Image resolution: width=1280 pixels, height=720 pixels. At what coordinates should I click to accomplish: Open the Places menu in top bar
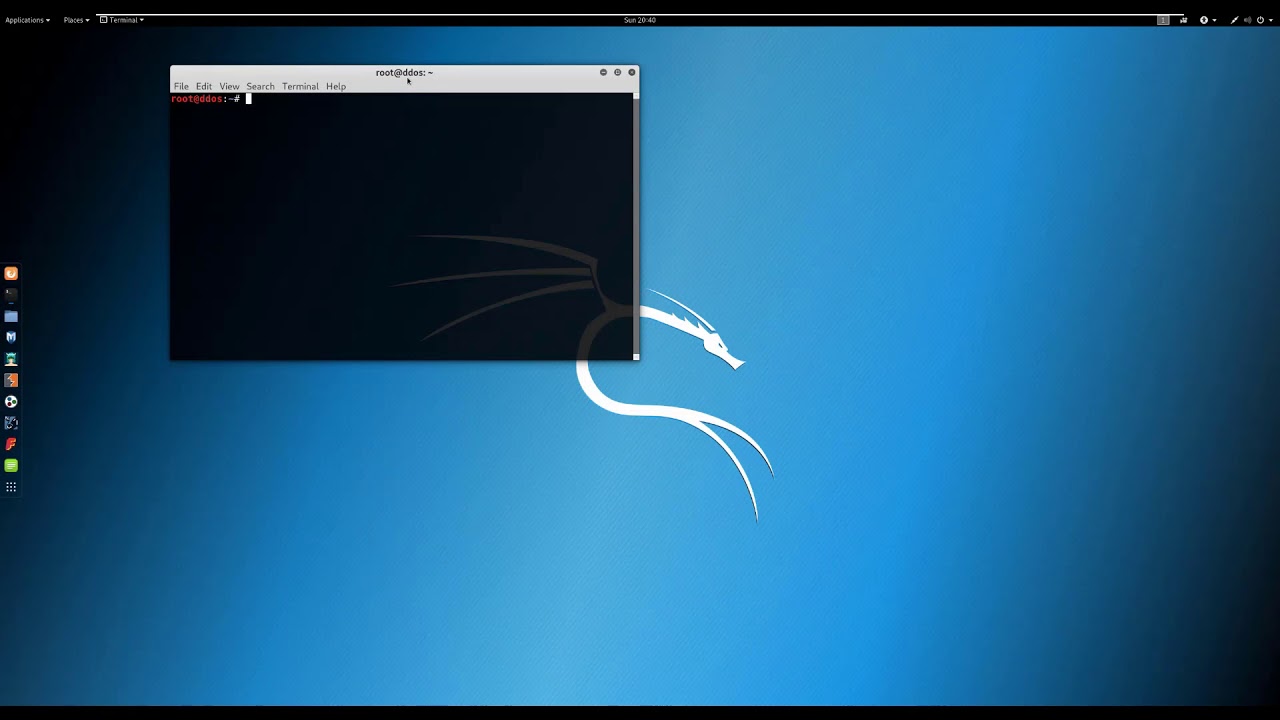coord(76,20)
